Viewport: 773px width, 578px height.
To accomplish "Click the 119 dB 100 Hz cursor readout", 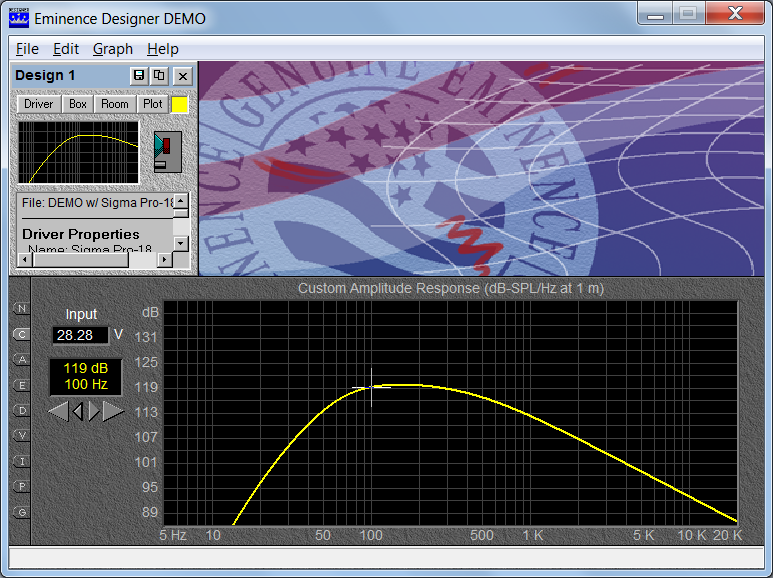I will click(86, 377).
